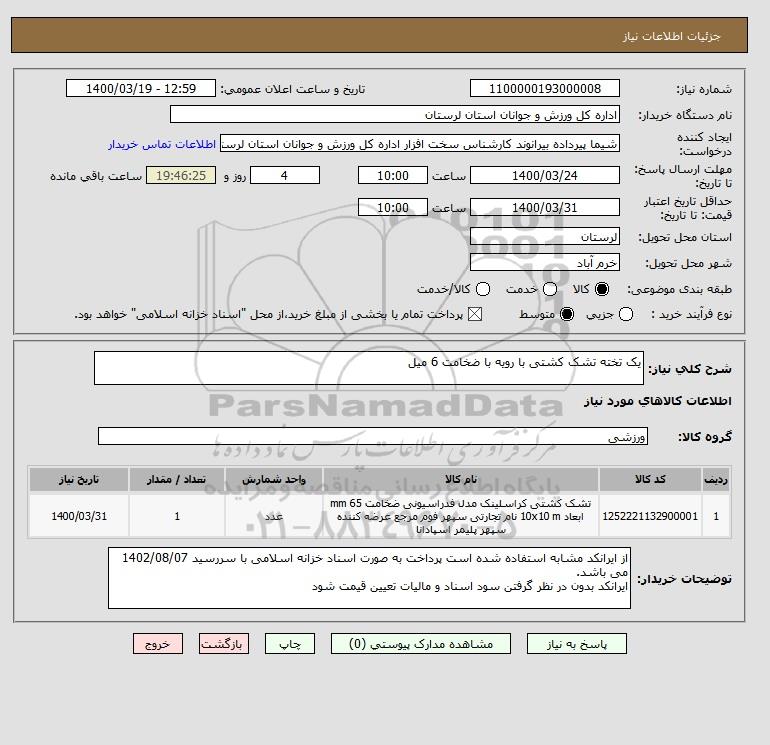The height and width of the screenshot is (745, 770).
Task: Toggle the Islamic treasury payment checkbox
Action: (x=475, y=314)
